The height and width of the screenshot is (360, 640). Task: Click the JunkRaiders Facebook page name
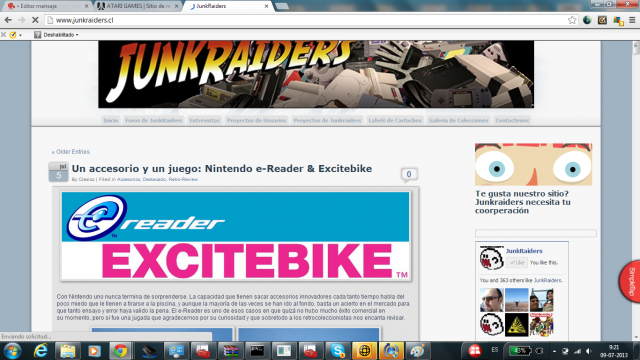524,251
